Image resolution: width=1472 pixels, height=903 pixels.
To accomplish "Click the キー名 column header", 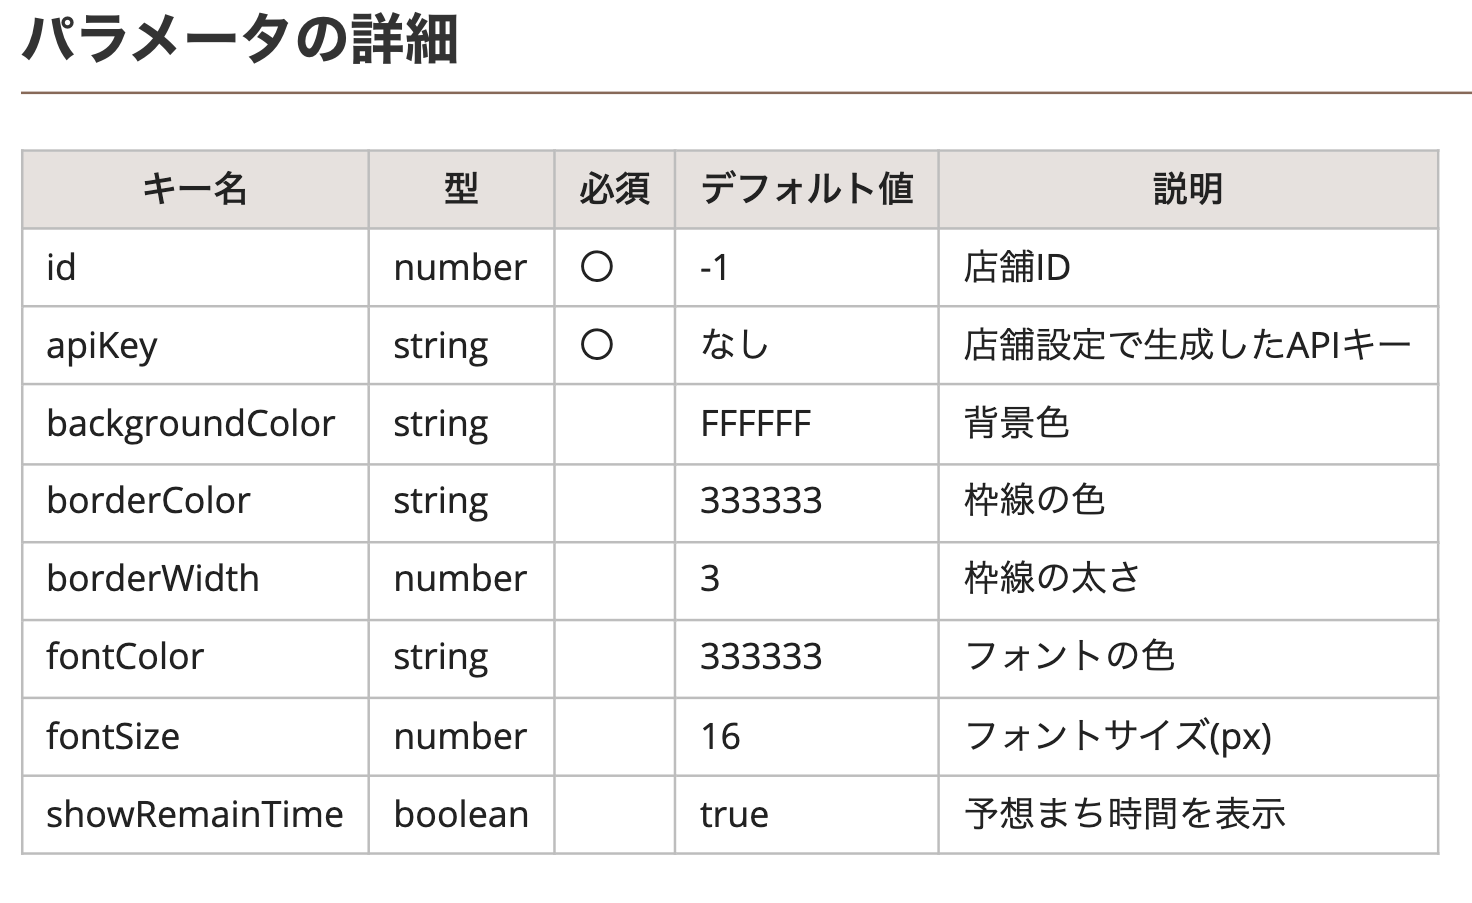I will pos(195,189).
